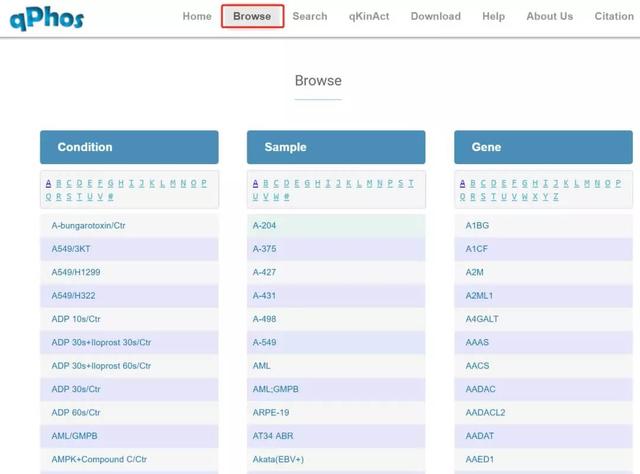Viewport: 640px width, 474px height.
Task: Select the A1BG gene
Action: click(477, 226)
